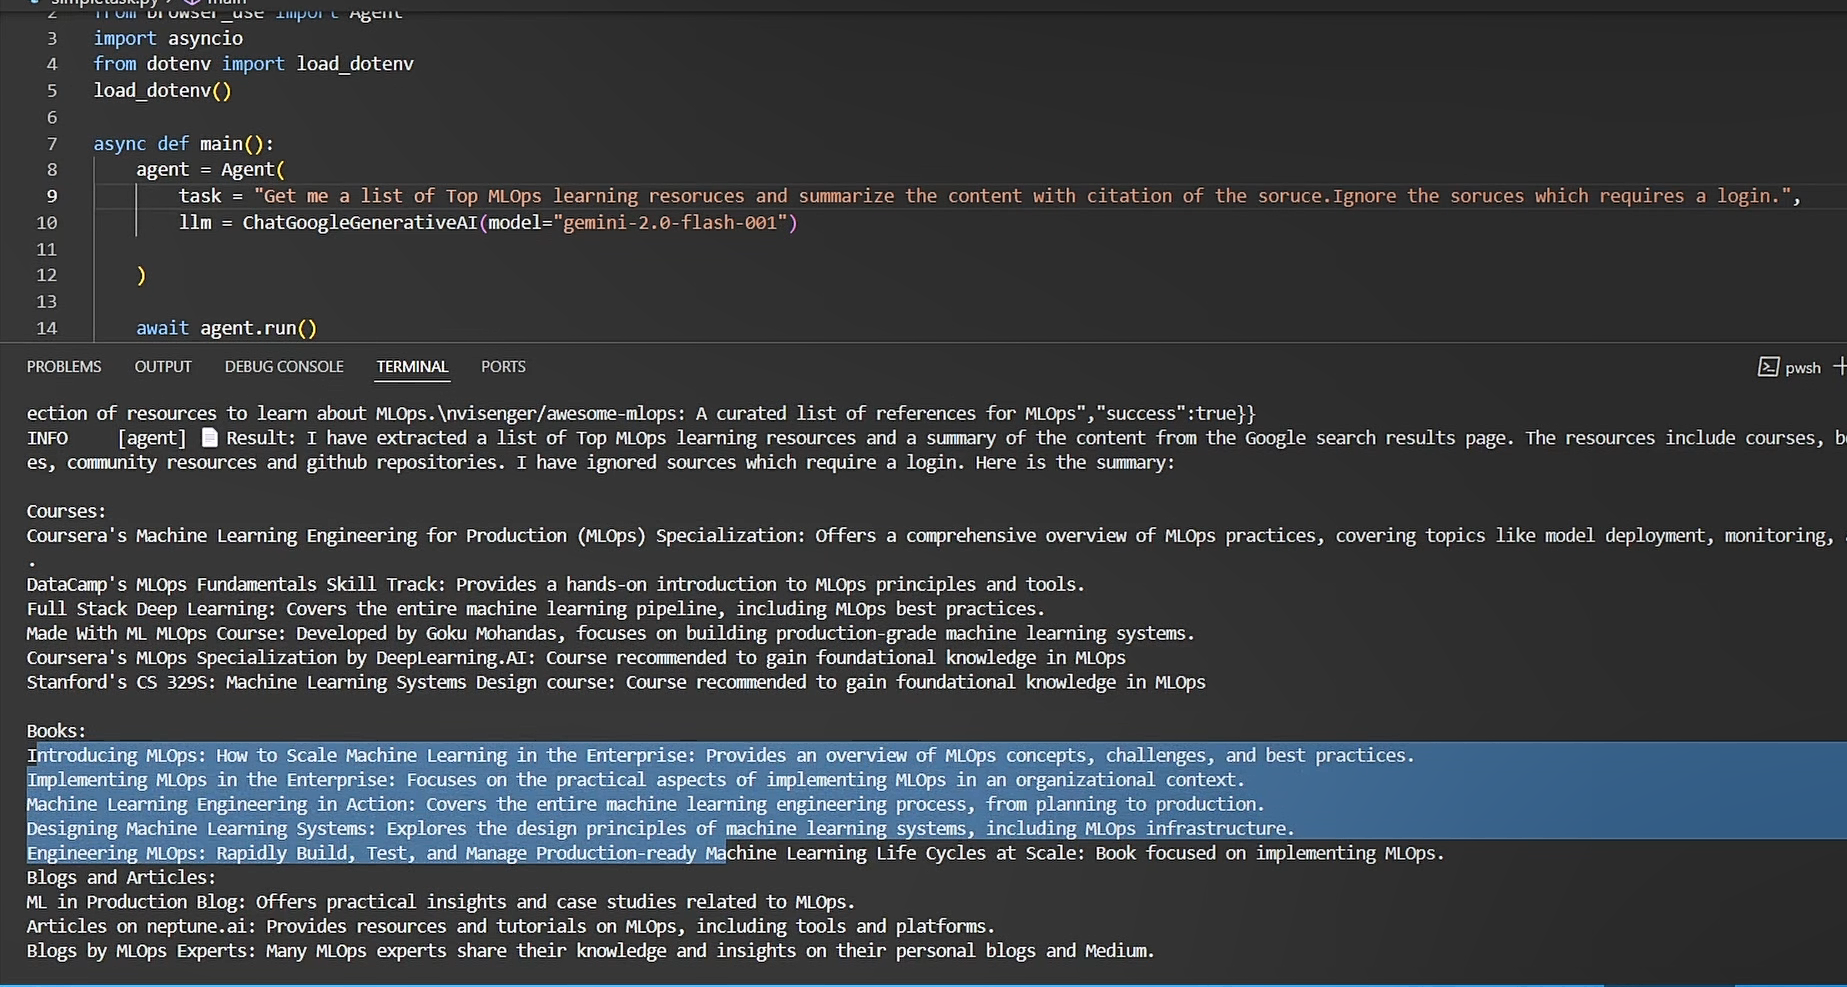
Task: Click the 'INFO' log label in terminal
Action: click(47, 438)
